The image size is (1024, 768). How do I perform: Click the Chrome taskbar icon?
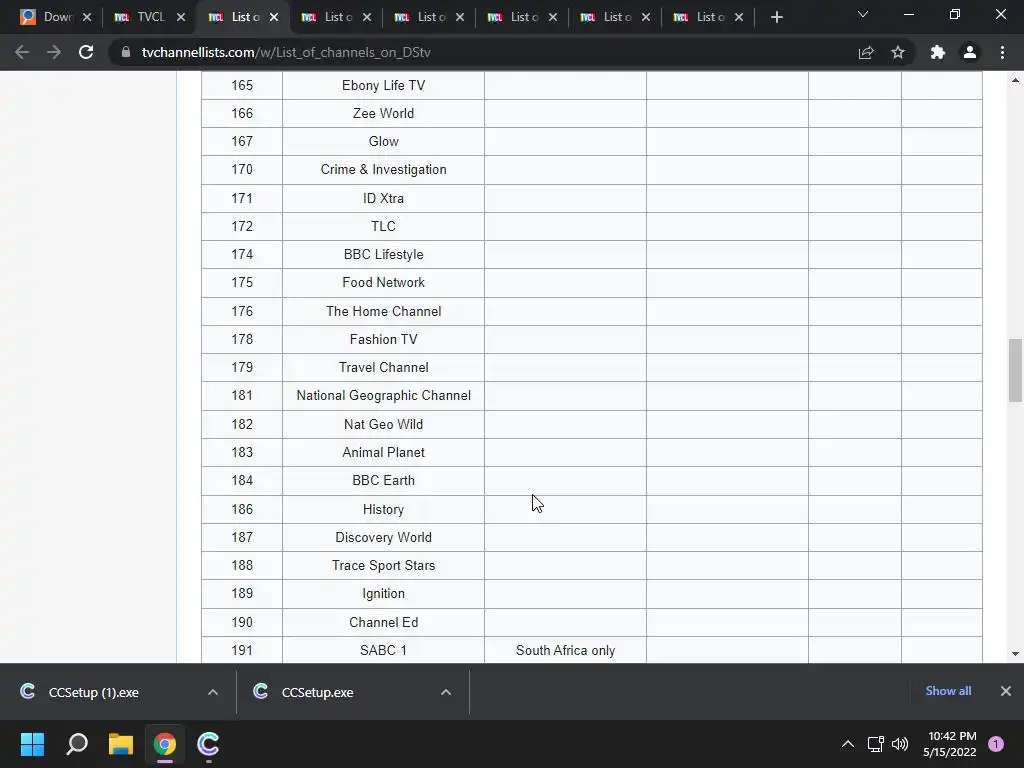pos(165,744)
